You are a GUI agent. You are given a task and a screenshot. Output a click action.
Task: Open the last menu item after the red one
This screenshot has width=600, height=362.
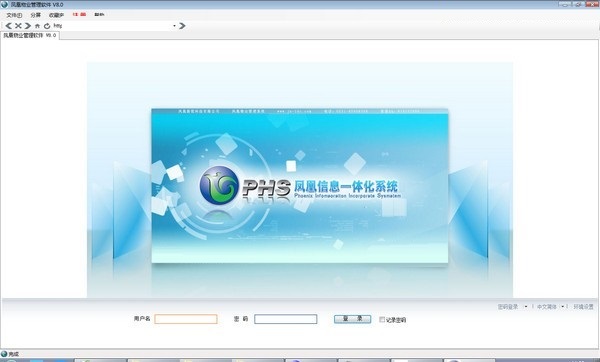point(99,15)
